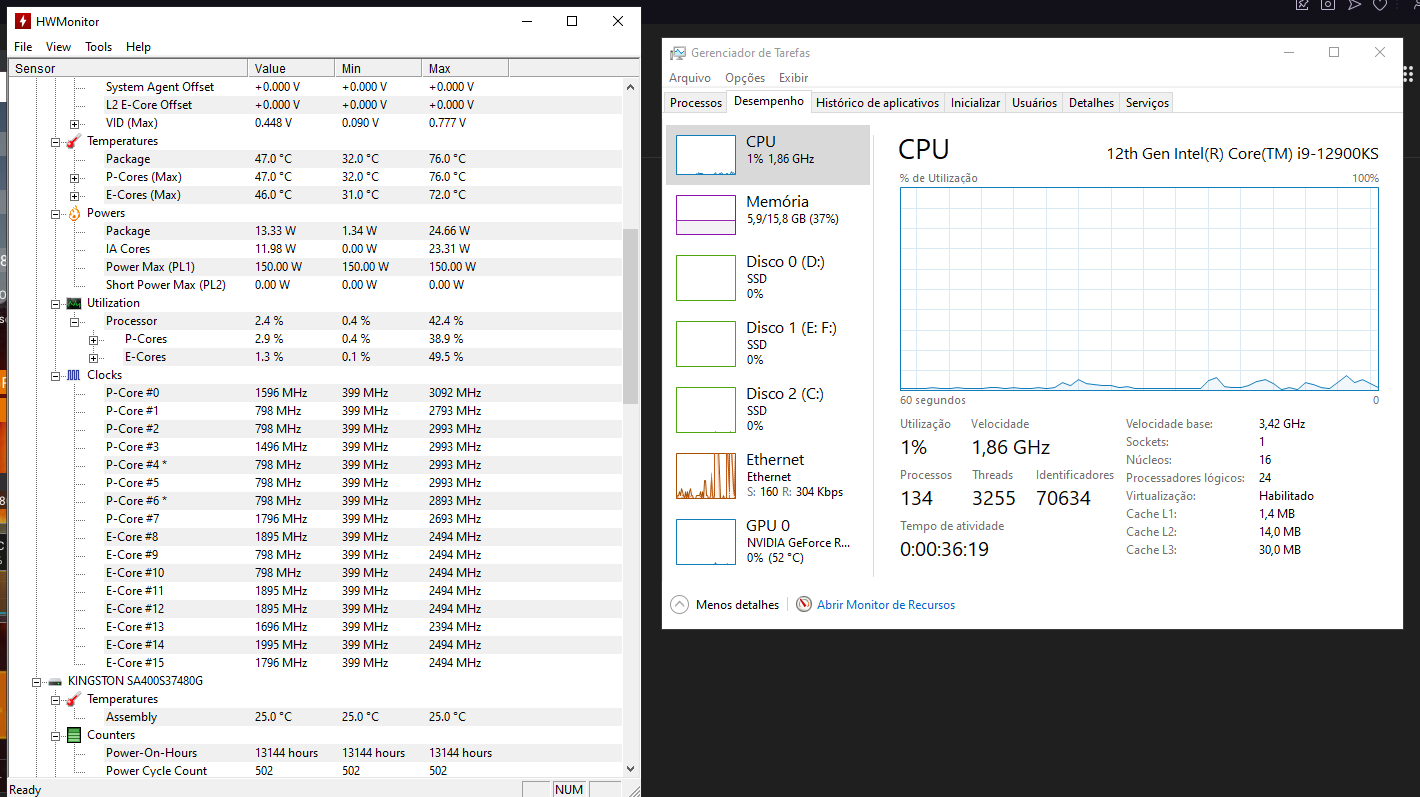This screenshot has width=1420, height=797.
Task: Click HWMonitor scrollbar up arrow
Action: [631, 87]
